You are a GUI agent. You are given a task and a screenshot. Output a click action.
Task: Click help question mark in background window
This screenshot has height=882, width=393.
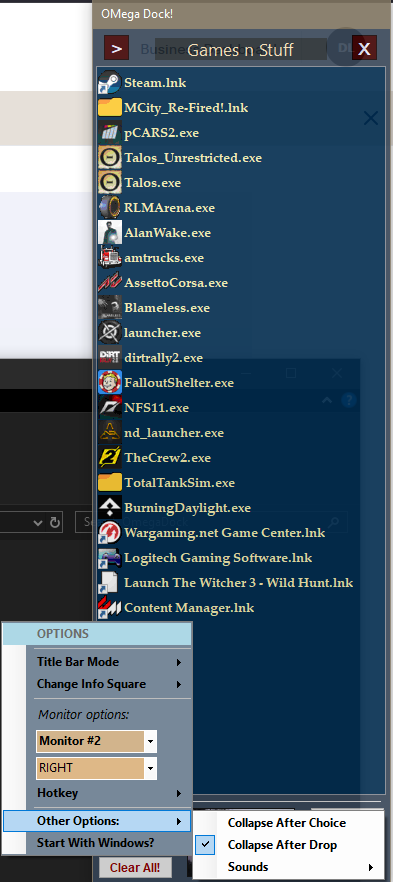pos(349,400)
